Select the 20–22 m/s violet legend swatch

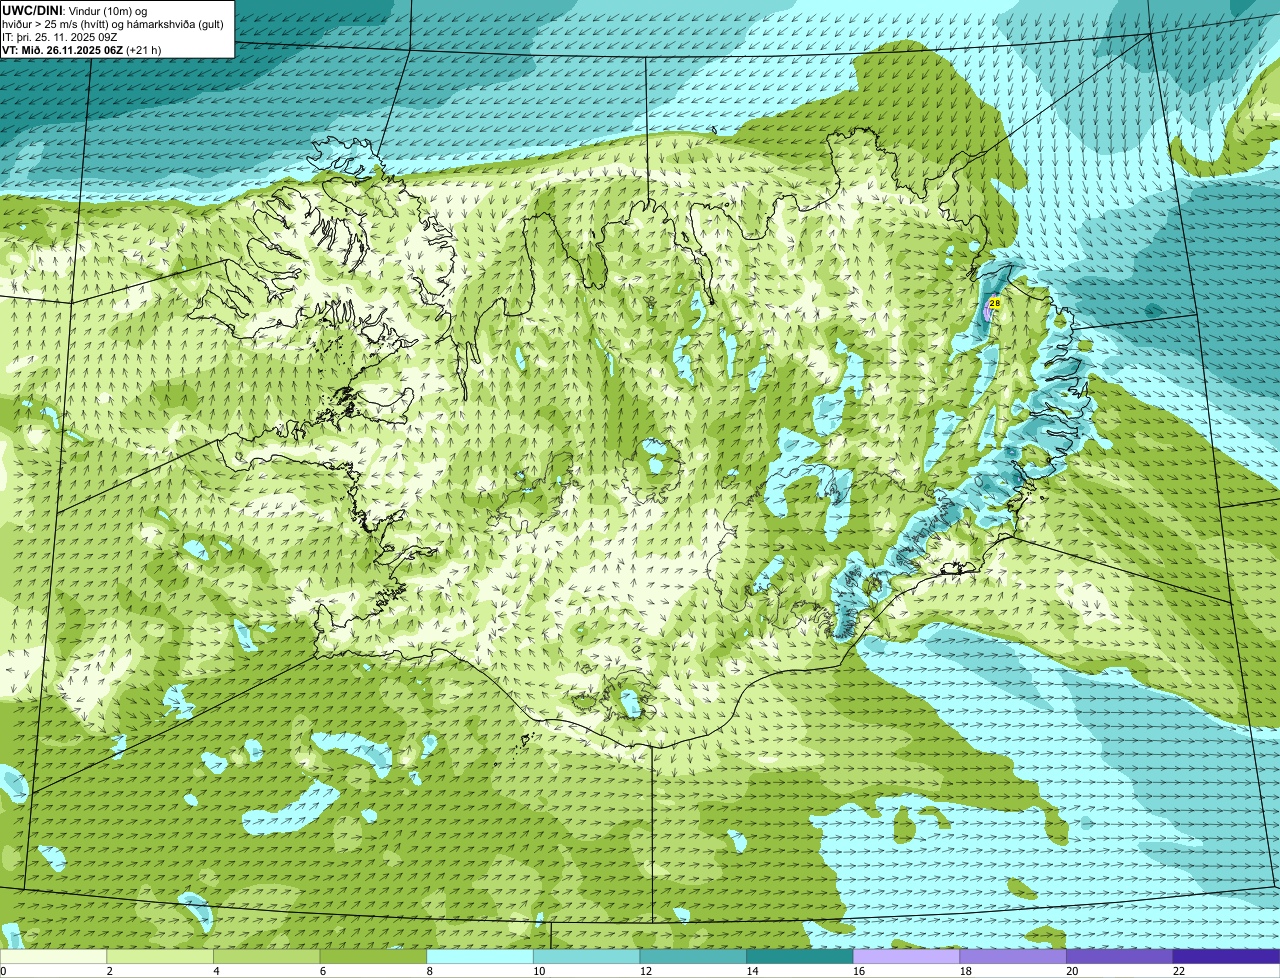coord(1119,956)
